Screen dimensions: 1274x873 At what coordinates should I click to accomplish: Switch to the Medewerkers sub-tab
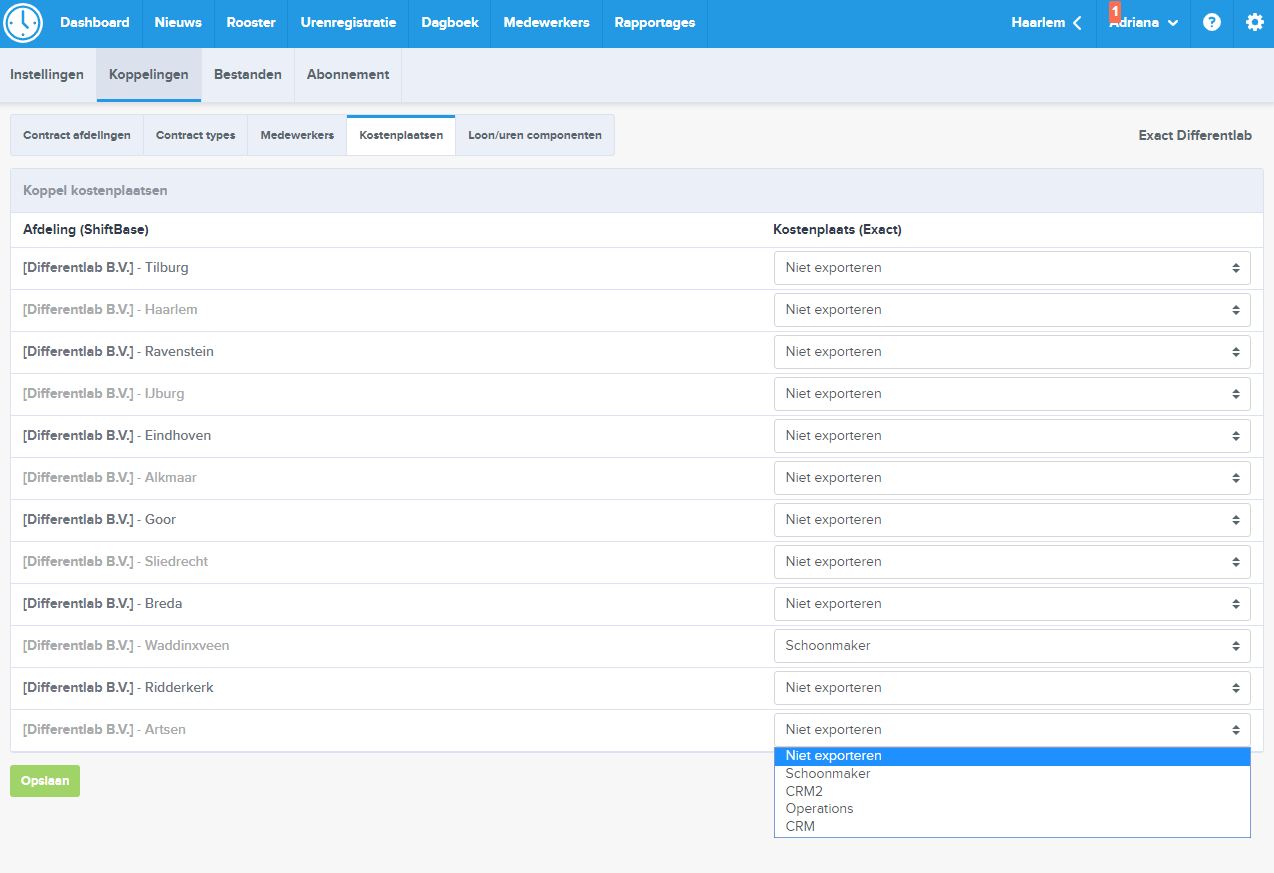(297, 135)
